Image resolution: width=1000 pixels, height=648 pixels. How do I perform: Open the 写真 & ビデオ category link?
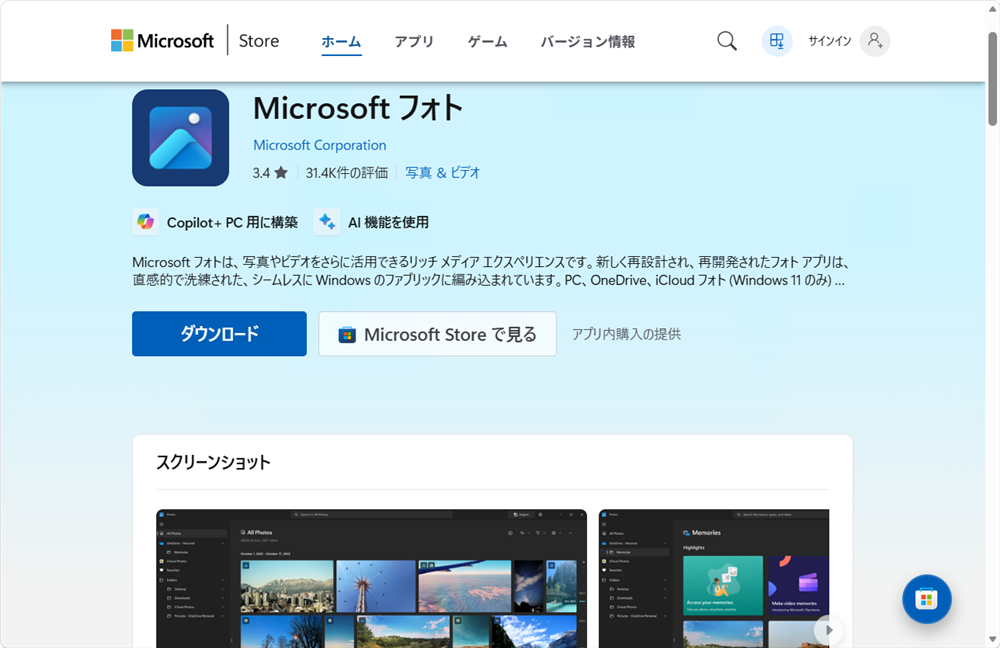[x=443, y=173]
